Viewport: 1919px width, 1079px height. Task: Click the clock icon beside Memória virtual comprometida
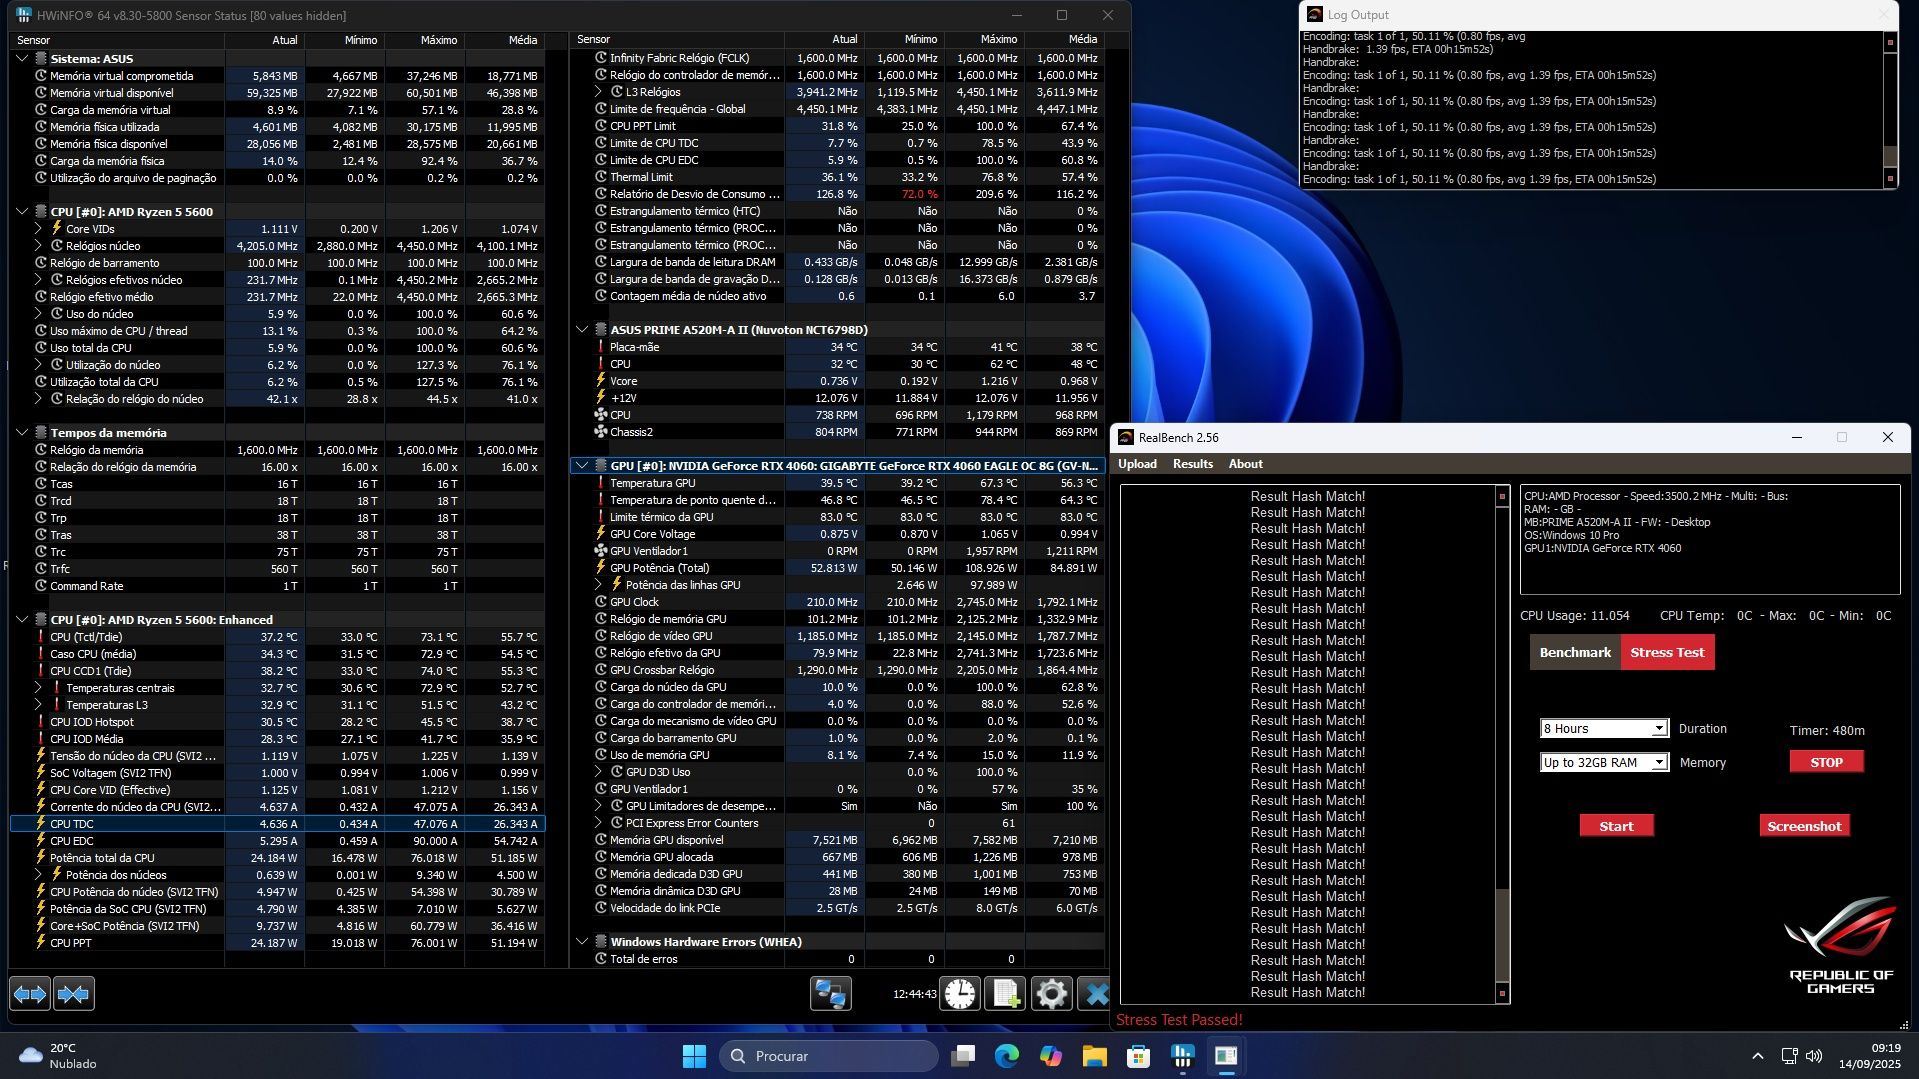coord(41,76)
